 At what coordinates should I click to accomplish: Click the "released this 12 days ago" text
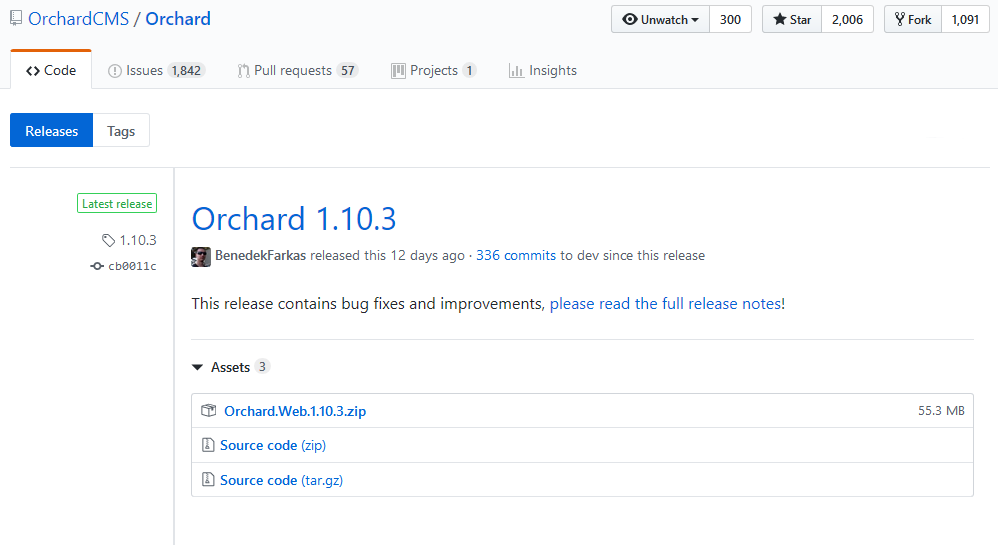(387, 256)
